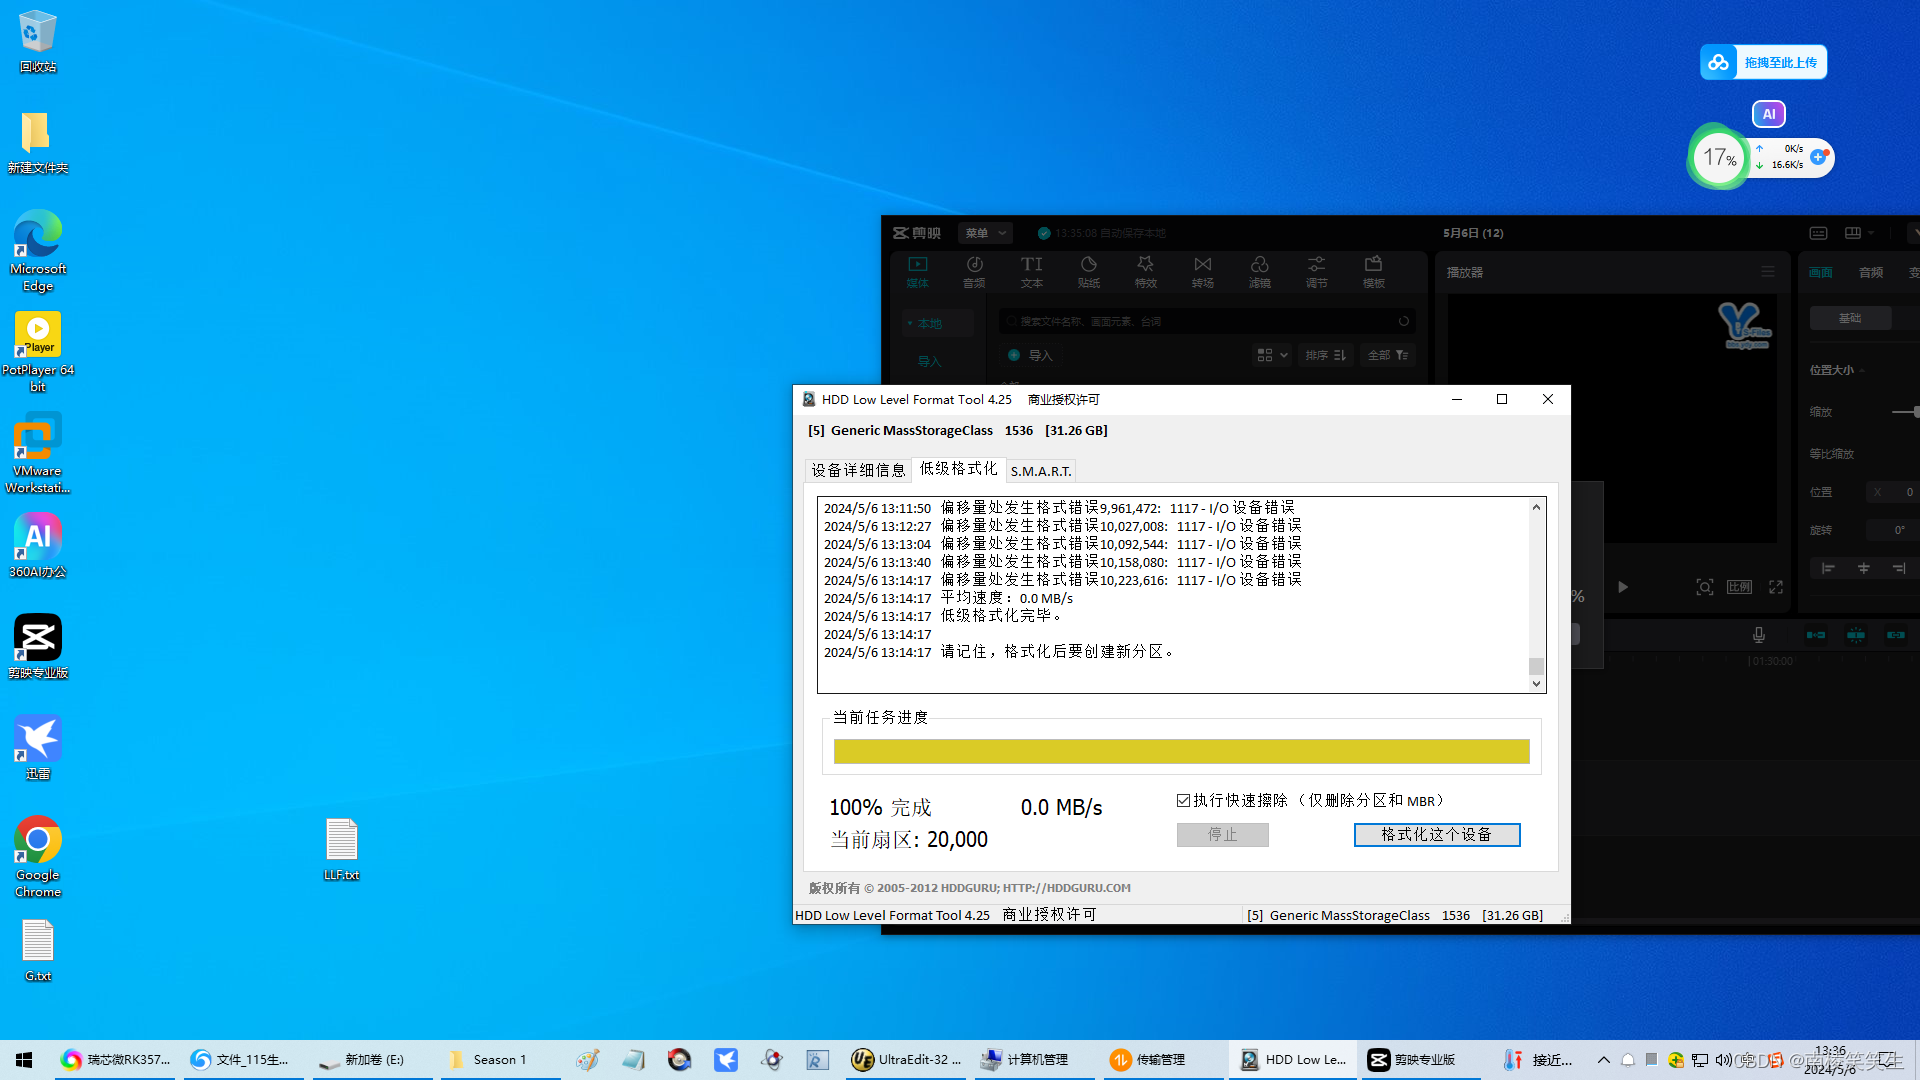Click the cloud upload widget icon
Viewport: 1920px width, 1080px height.
pyautogui.click(x=1718, y=62)
